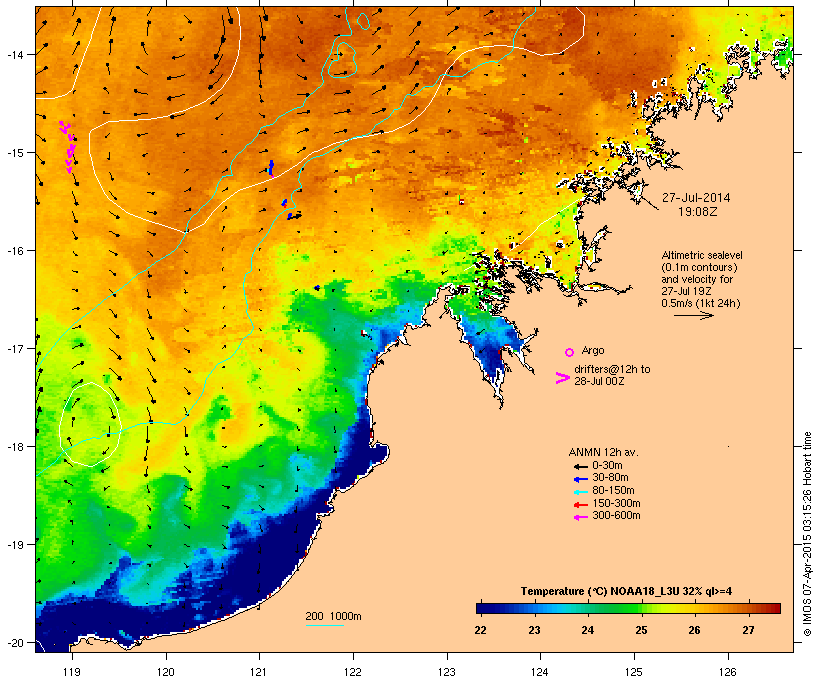Click the magenta drifter track near 119E 15S

point(67,146)
